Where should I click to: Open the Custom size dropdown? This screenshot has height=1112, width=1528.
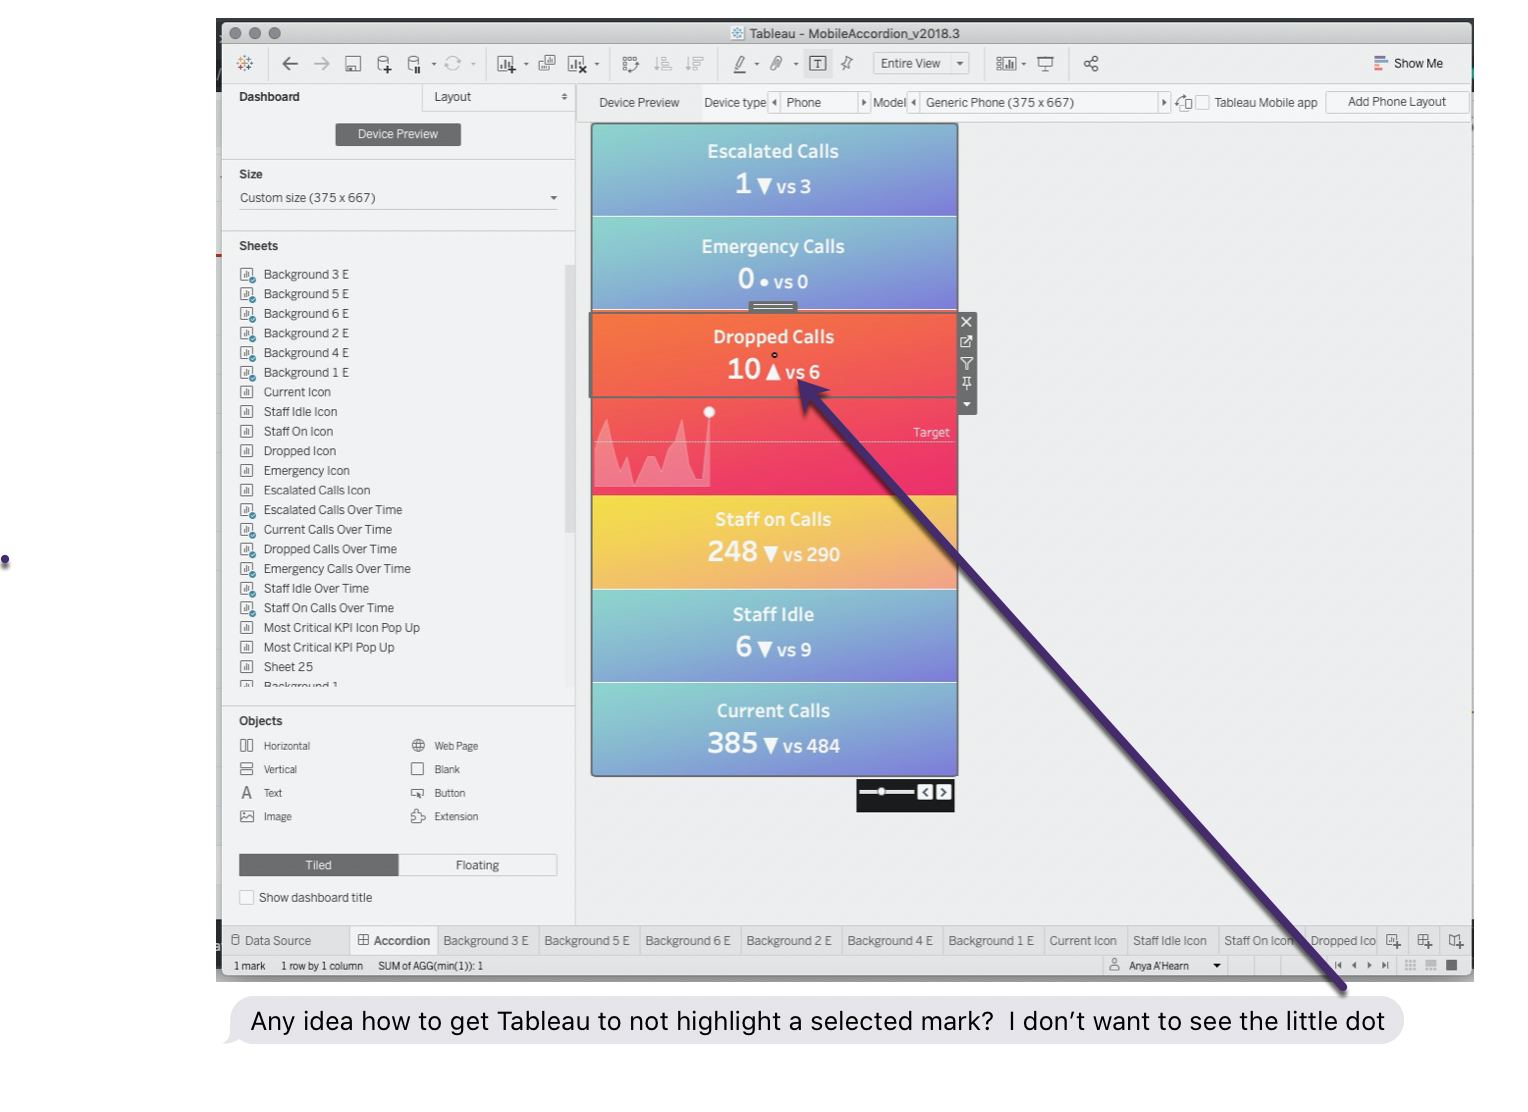(x=398, y=198)
